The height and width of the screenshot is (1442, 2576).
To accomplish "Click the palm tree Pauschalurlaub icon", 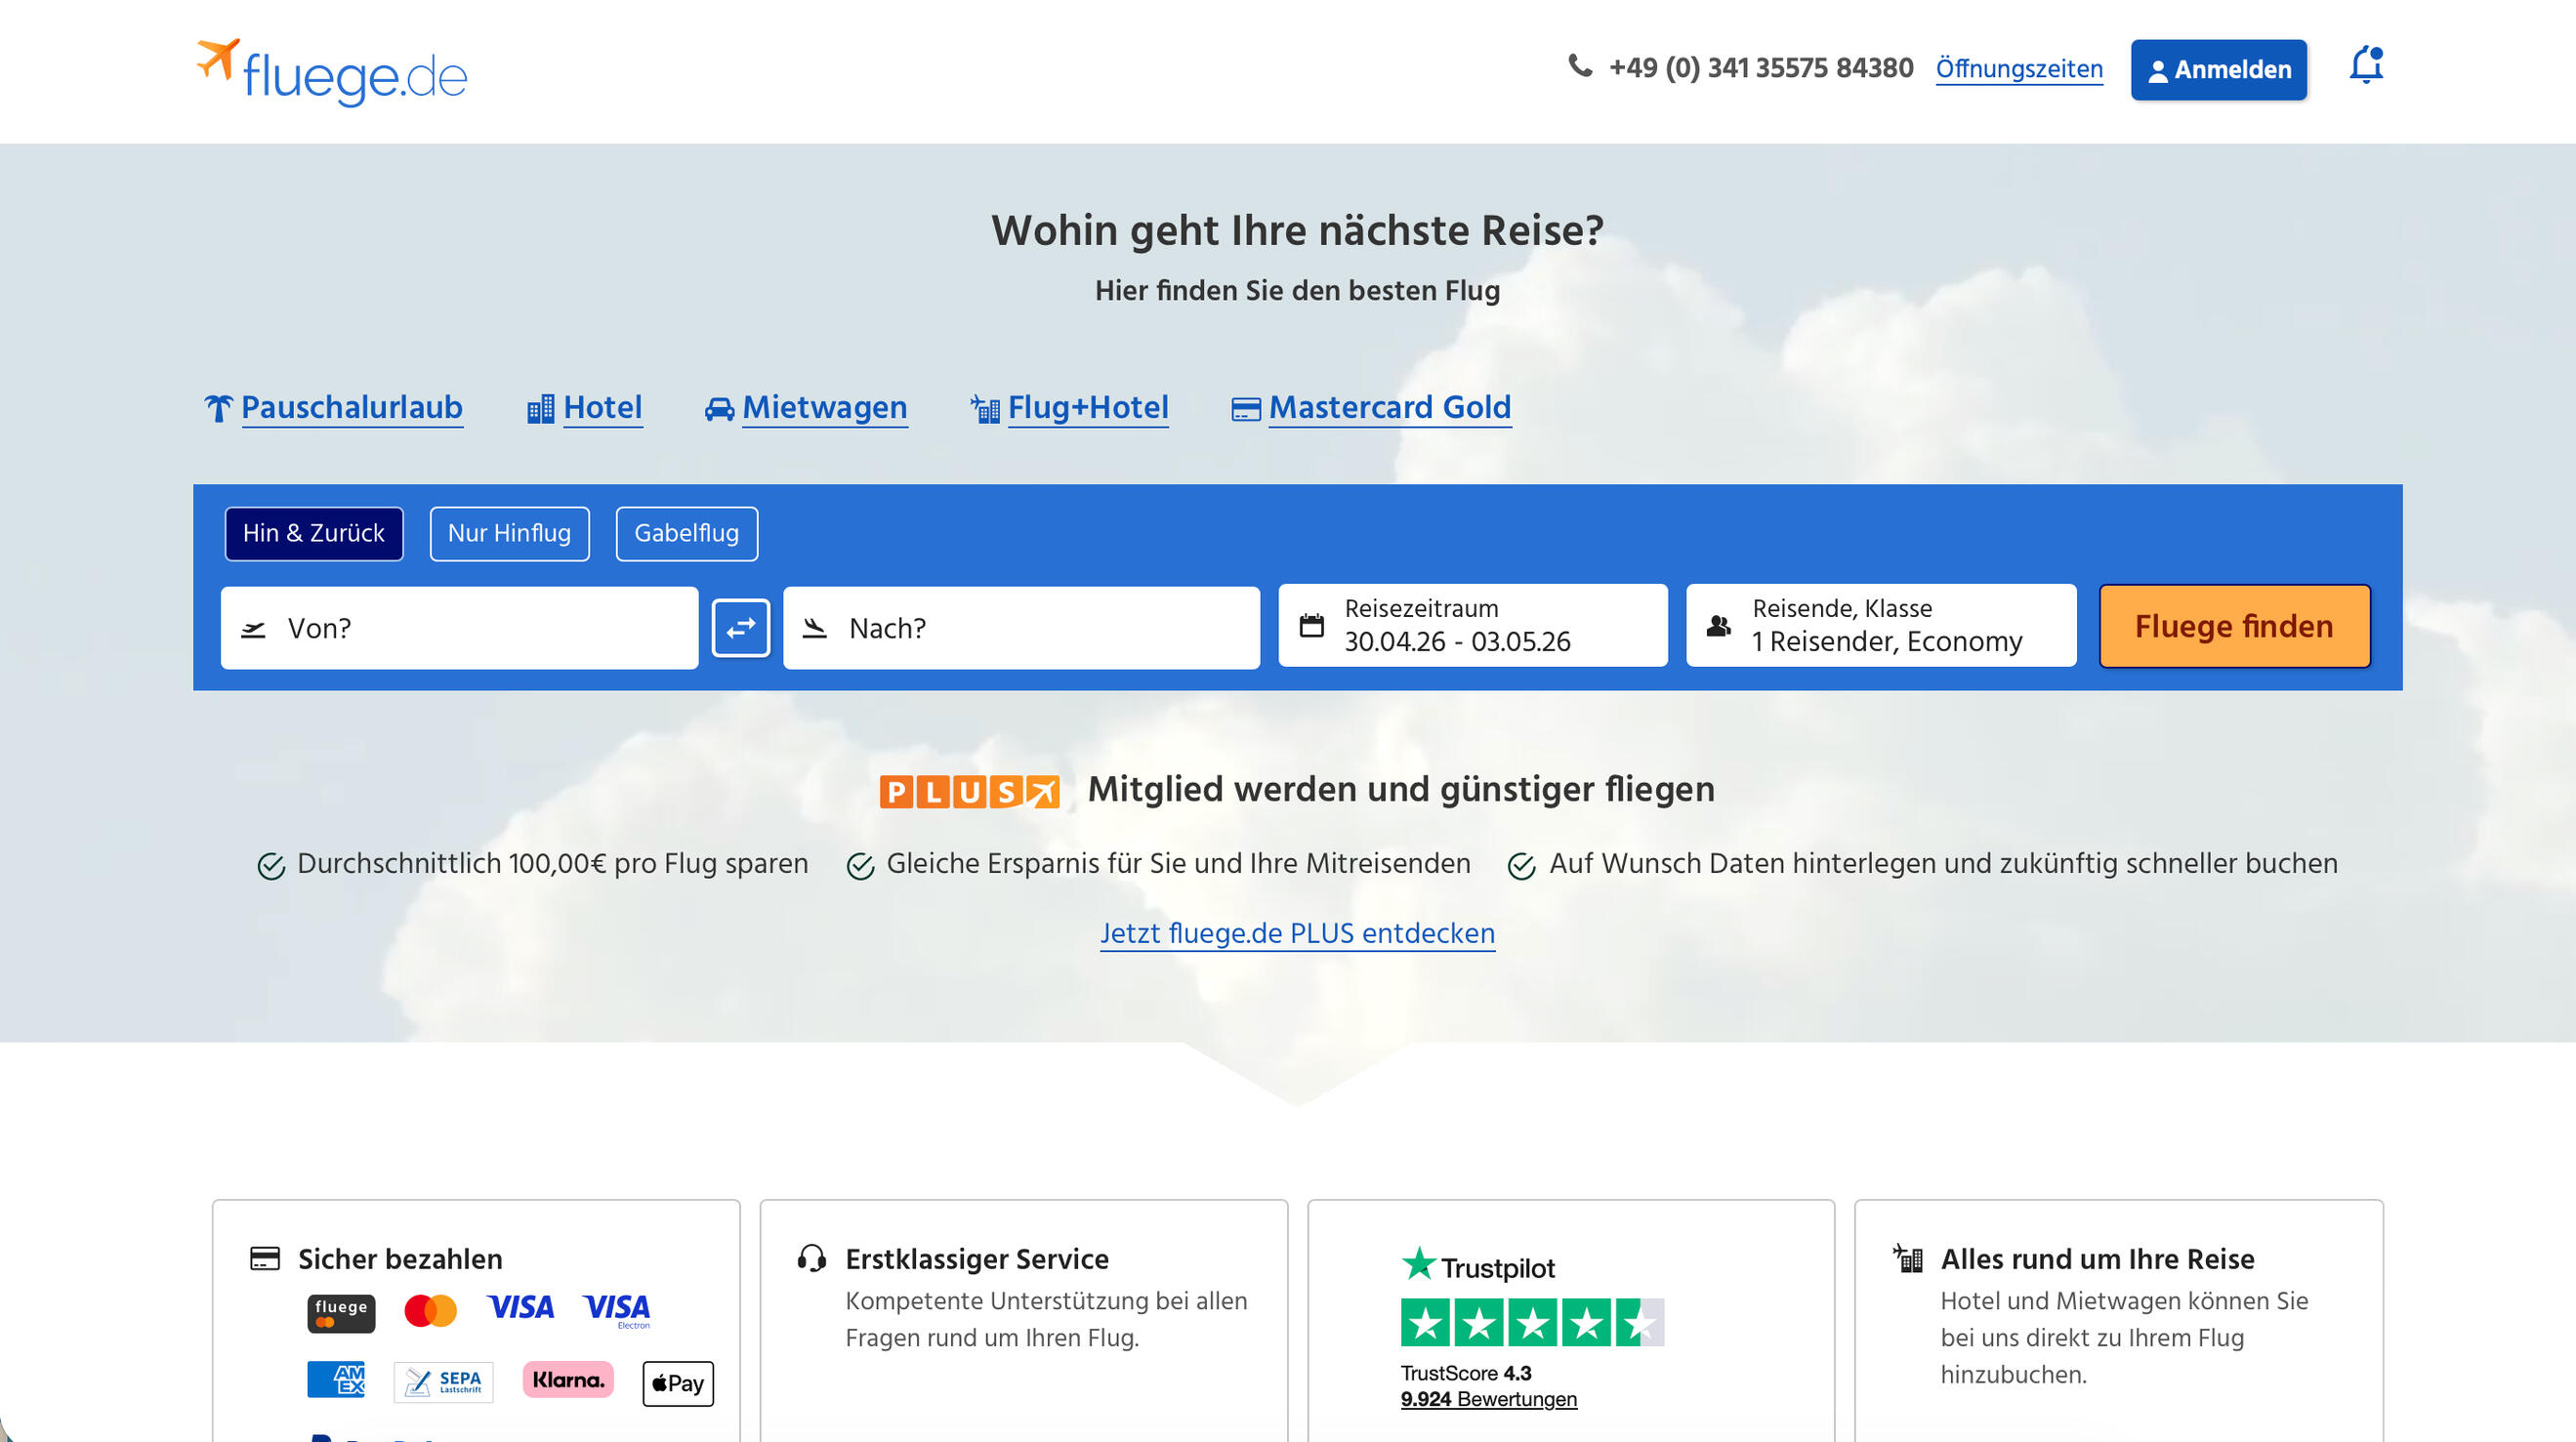I will (x=218, y=408).
